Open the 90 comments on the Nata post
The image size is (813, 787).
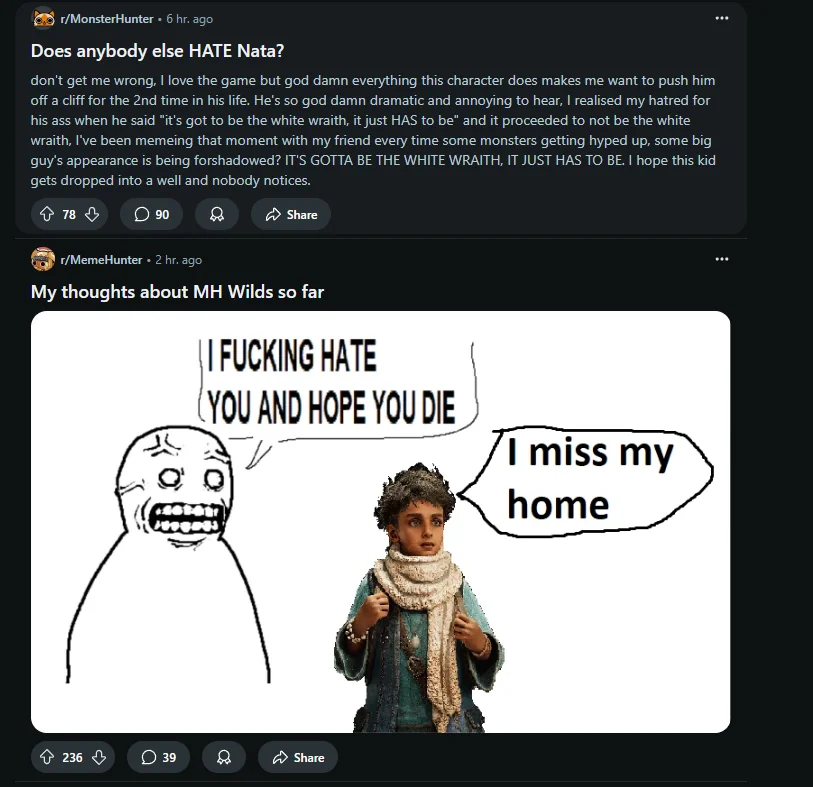[x=151, y=214]
